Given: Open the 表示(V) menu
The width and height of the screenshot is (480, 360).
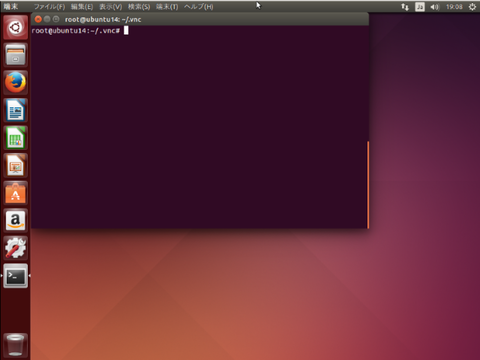Looking at the screenshot, I should [111, 7].
